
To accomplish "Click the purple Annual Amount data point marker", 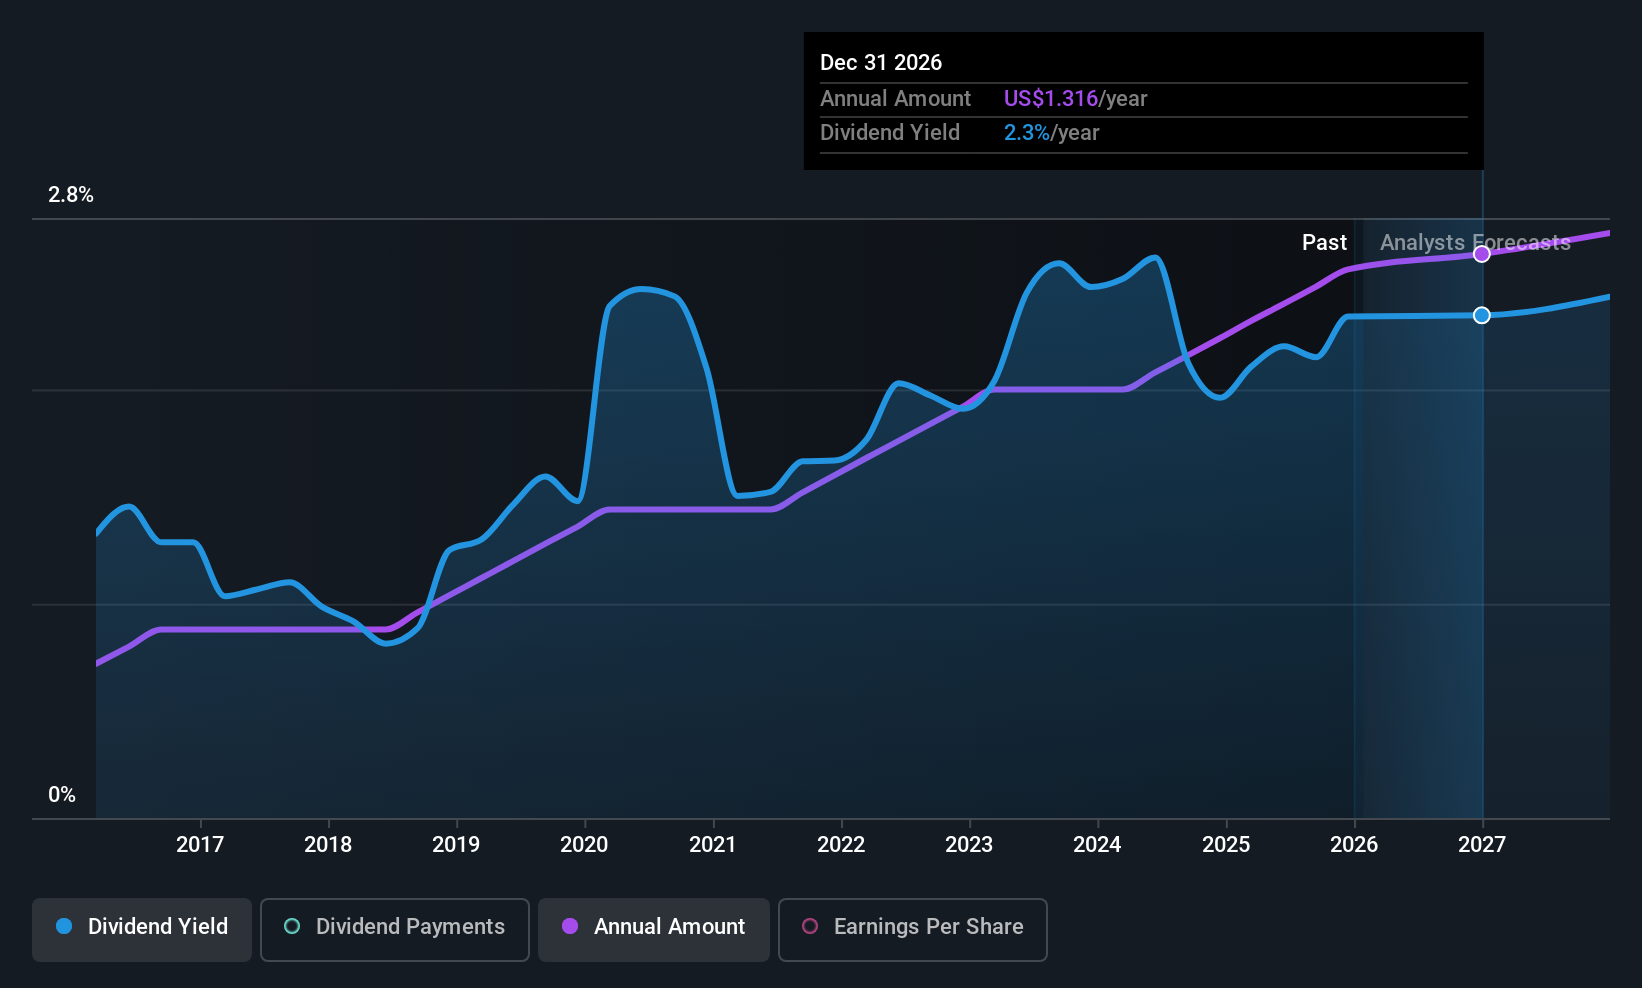I will pos(1482,254).
